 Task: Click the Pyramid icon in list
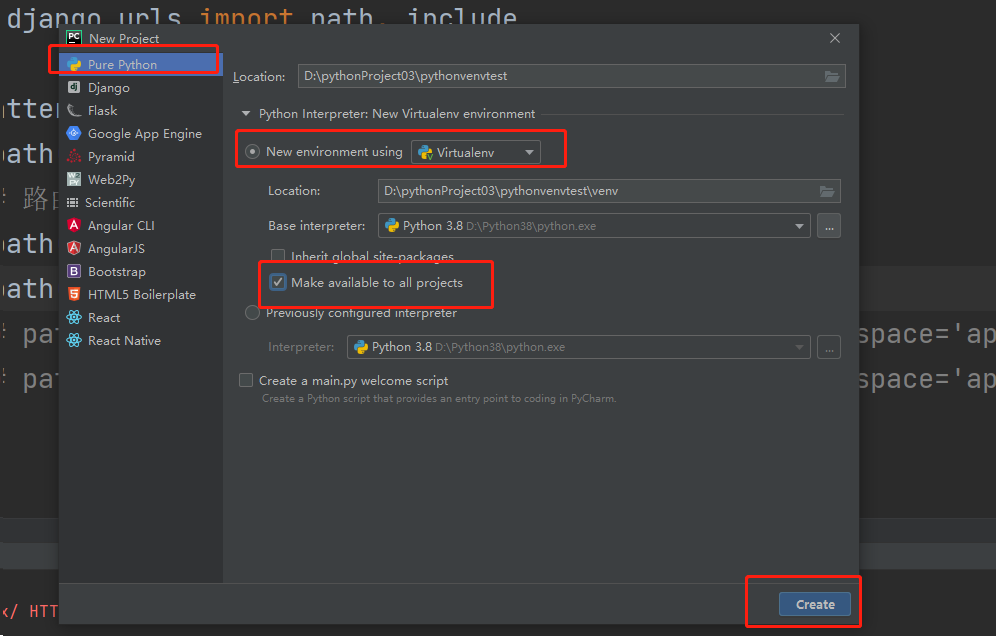click(74, 156)
